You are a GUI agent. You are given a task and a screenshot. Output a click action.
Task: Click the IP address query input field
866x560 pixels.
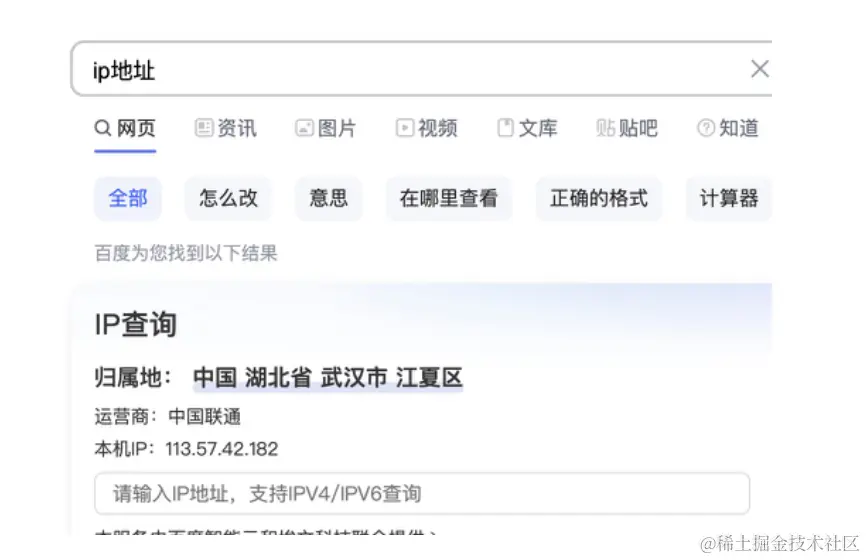pyautogui.click(x=422, y=493)
